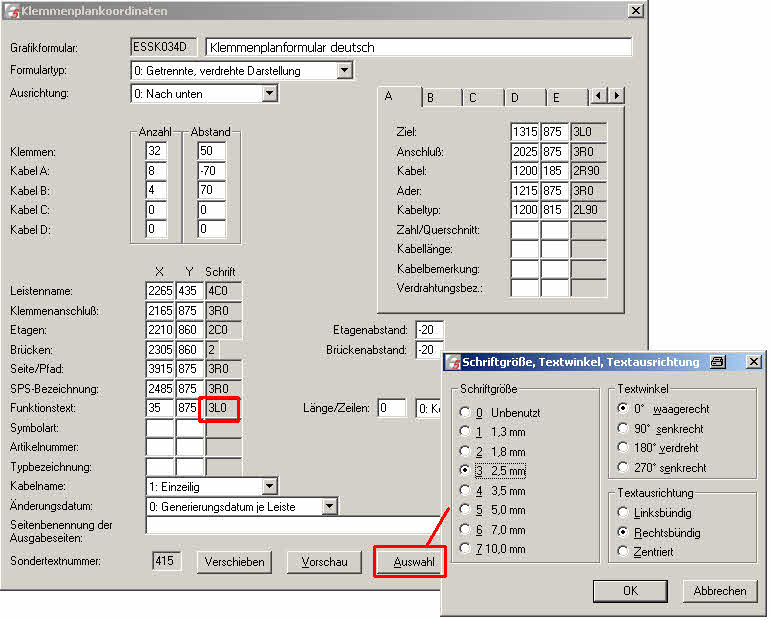770x620 pixels.
Task: Choose text angle 180° verdreht
Action: click(x=658, y=448)
